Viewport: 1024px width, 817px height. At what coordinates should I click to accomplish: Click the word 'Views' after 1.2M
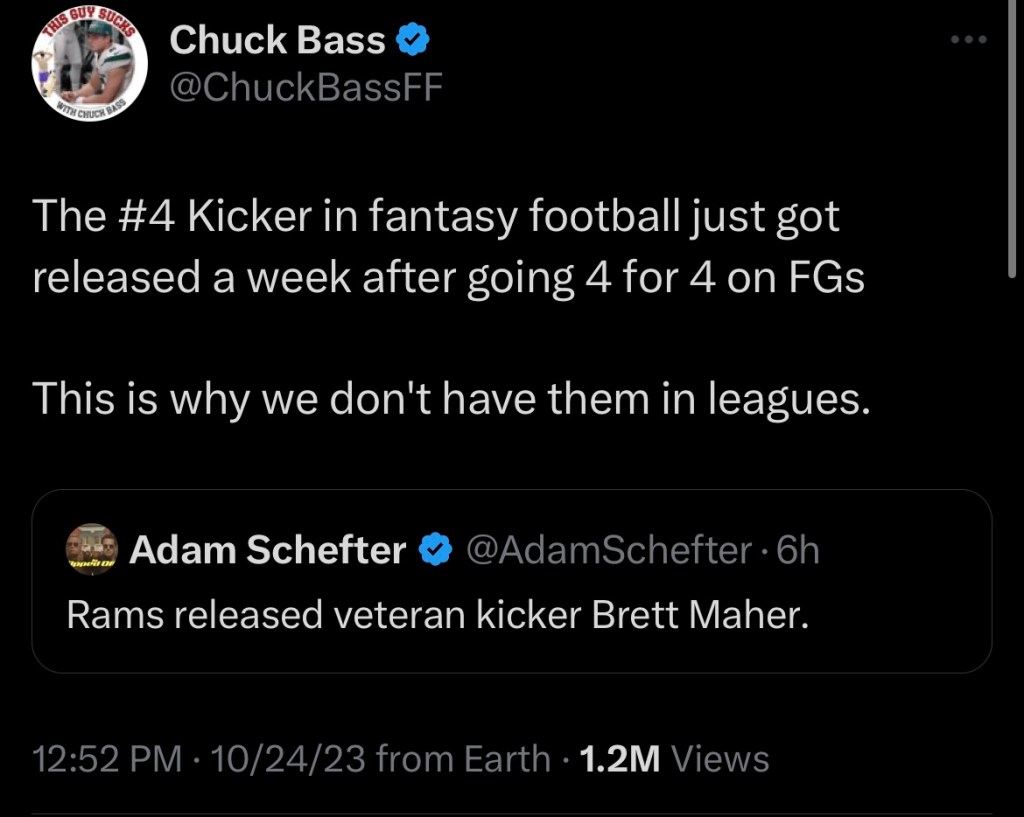click(720, 758)
